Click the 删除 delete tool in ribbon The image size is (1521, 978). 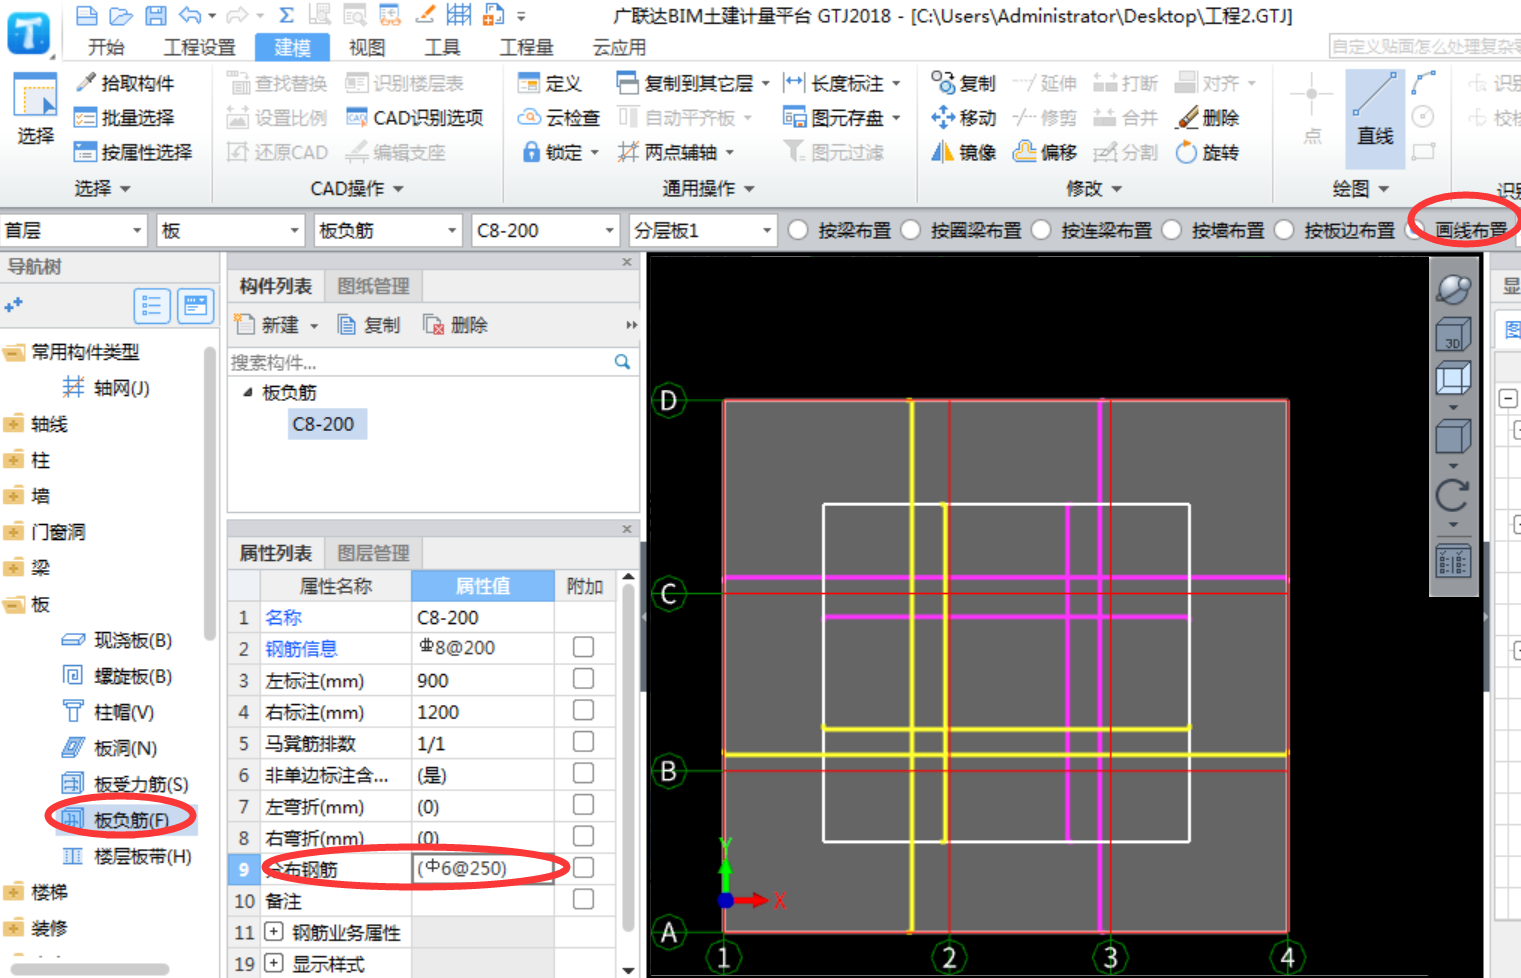[x=1207, y=118]
